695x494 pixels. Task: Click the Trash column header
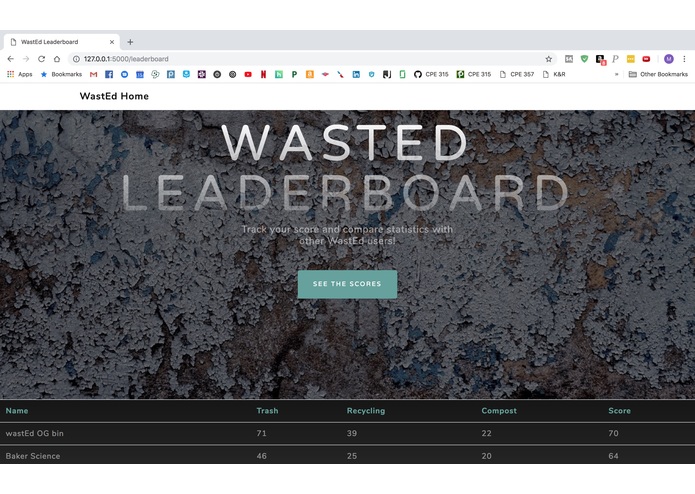[x=267, y=411]
